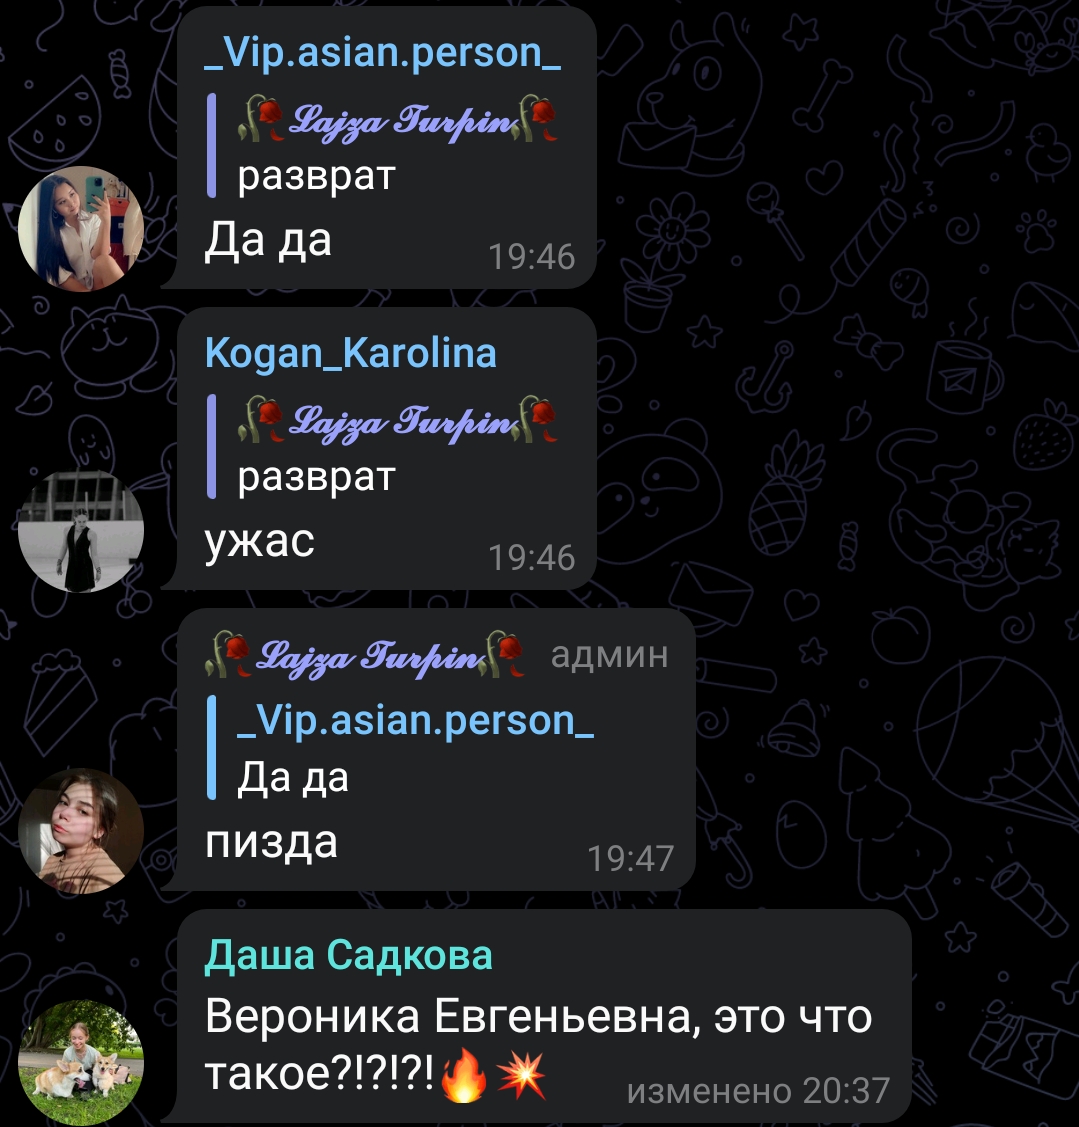
Task: Tap the 'Да да' message sent at 19:46
Action: [268, 240]
